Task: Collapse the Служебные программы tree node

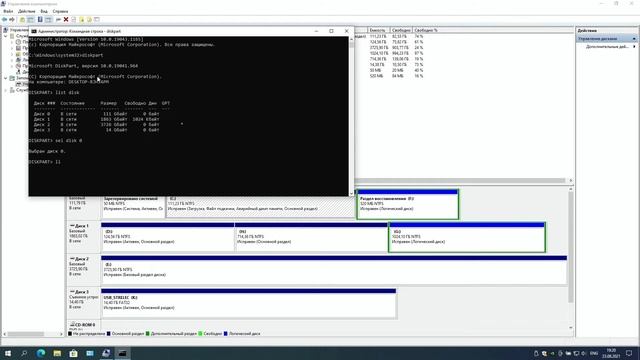Action: 6,36
